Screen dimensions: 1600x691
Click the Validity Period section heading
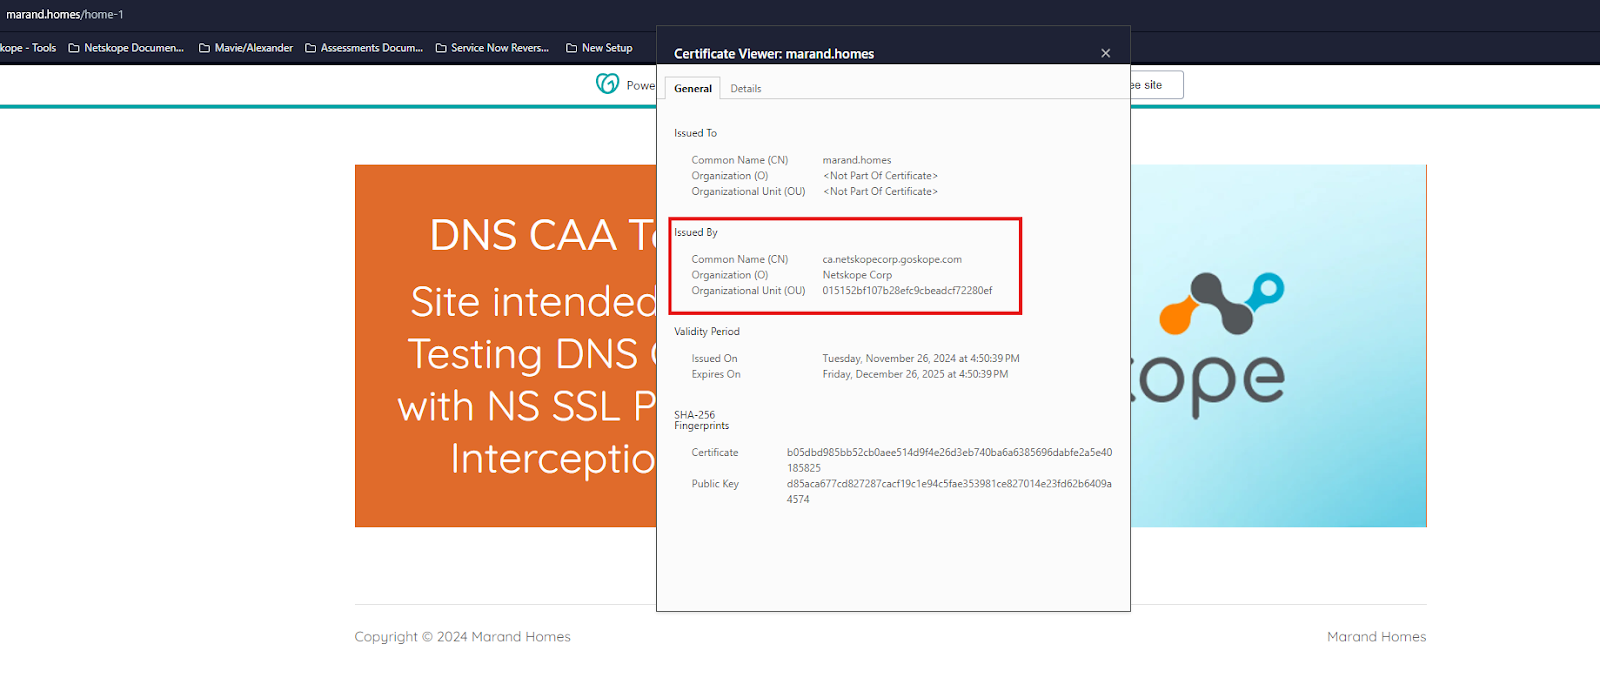(707, 332)
